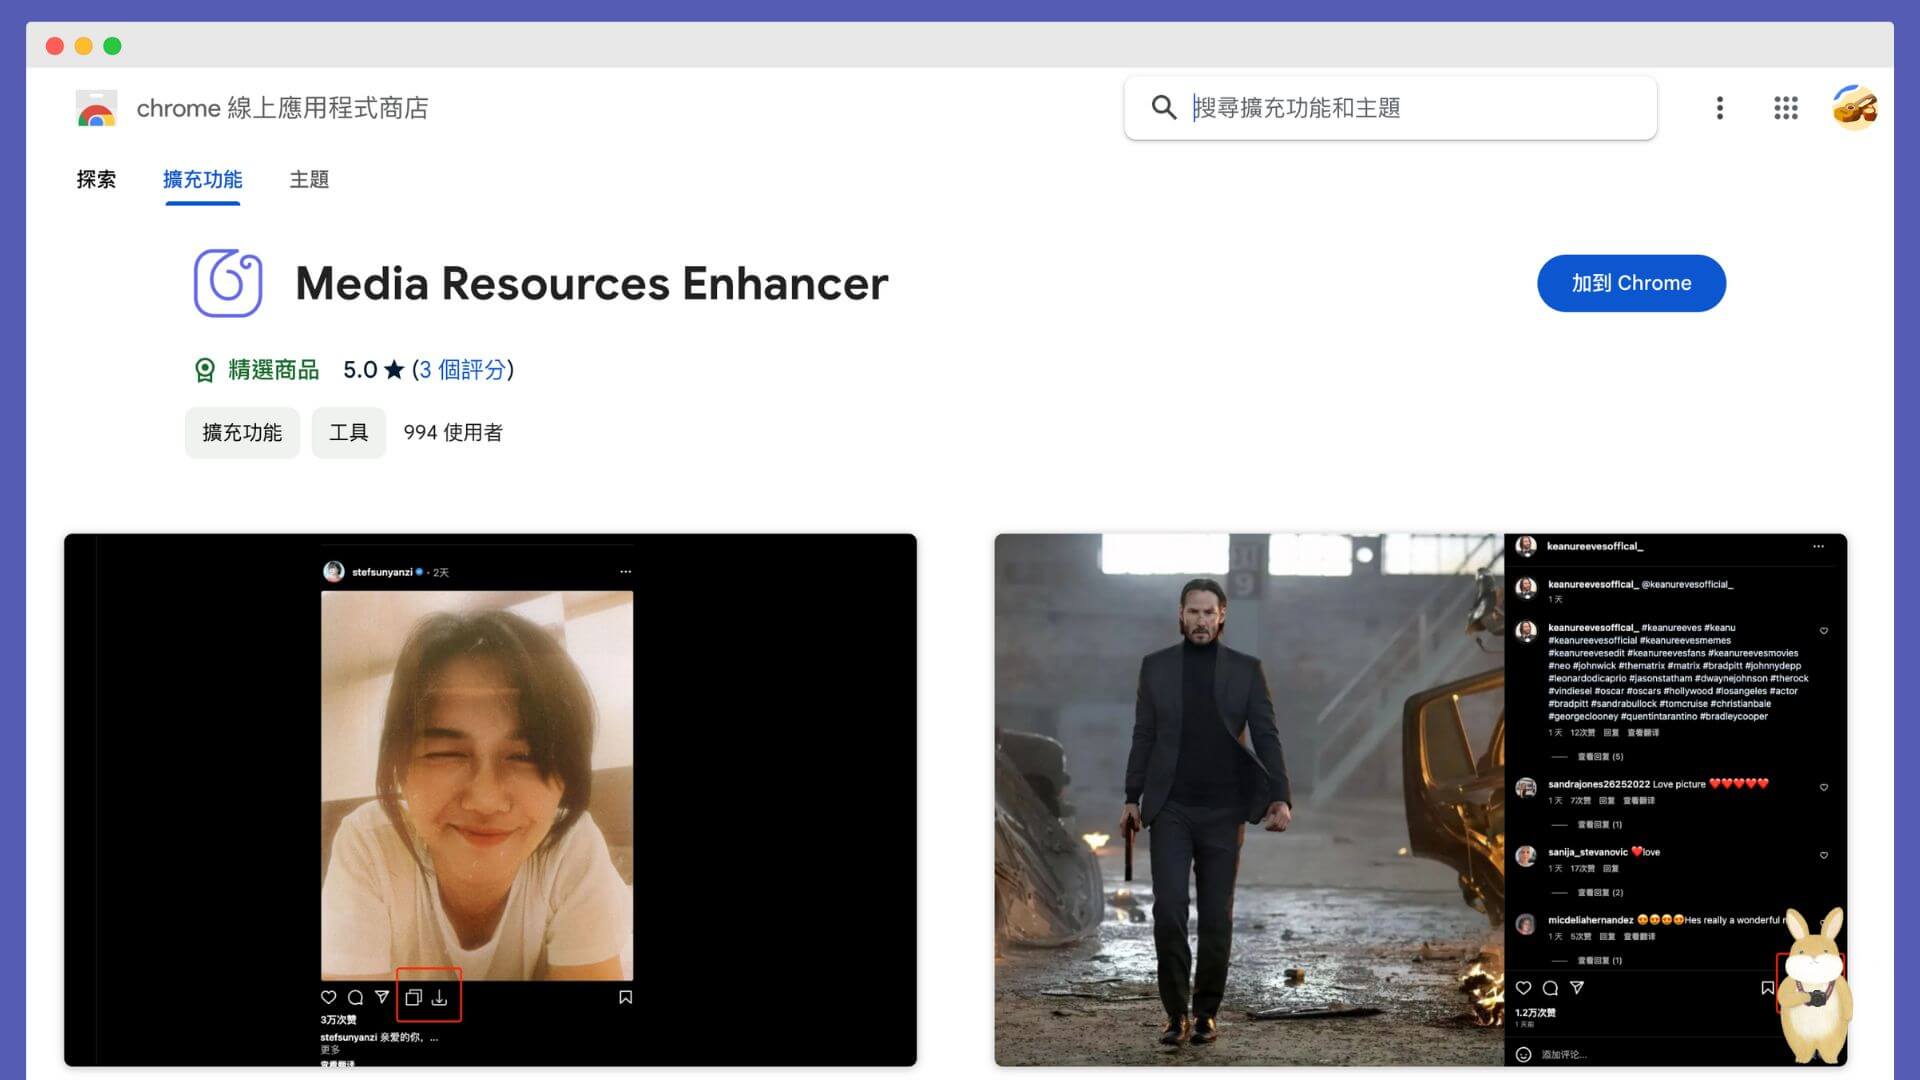Click the 工具 category chip
Image resolution: width=1920 pixels, height=1080 pixels.
click(349, 433)
